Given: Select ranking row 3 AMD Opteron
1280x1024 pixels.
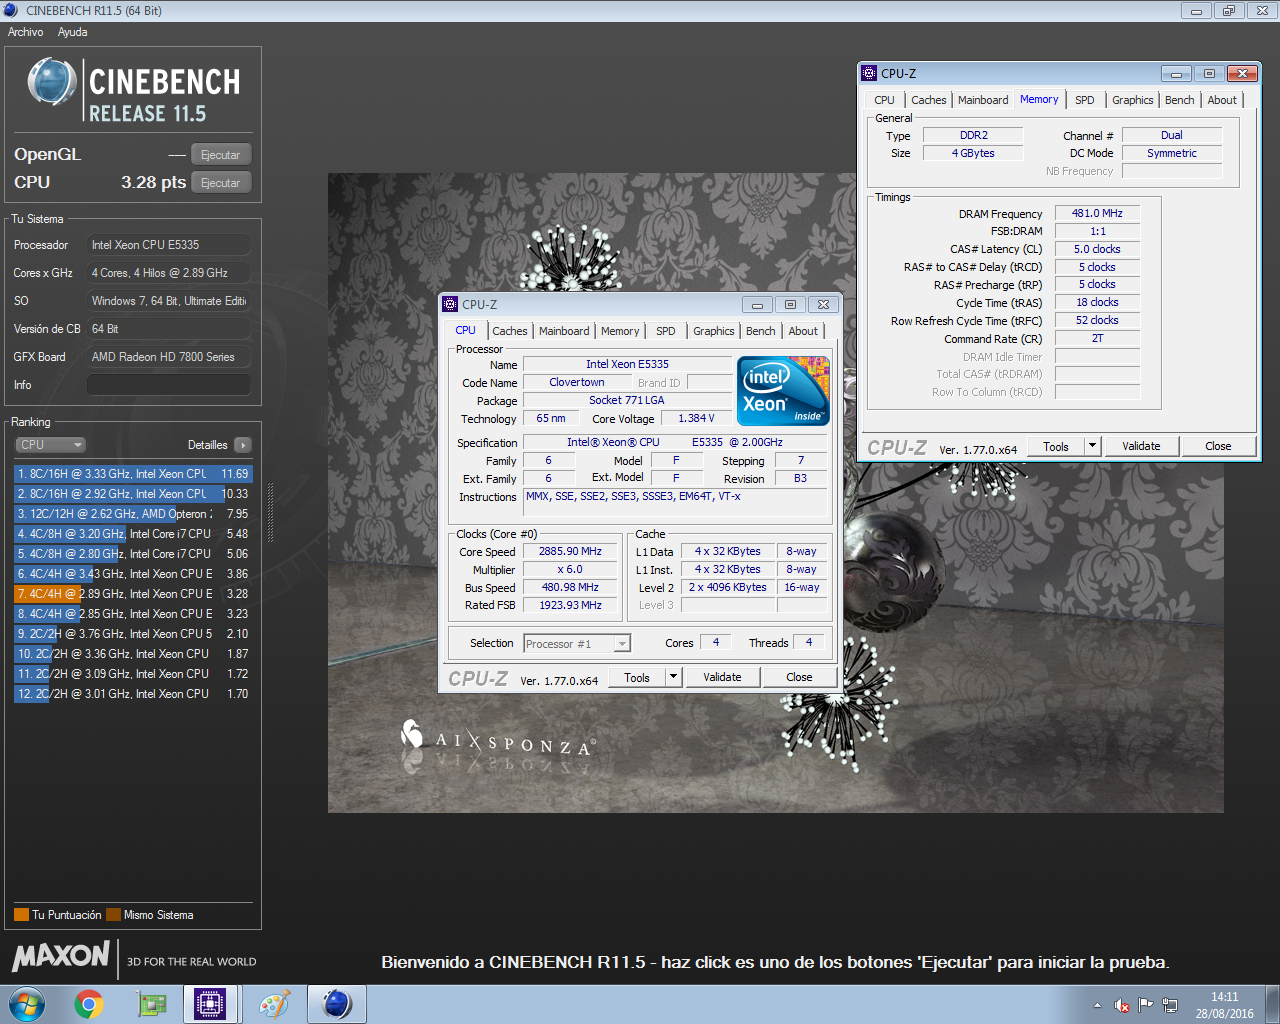Looking at the screenshot, I should [x=132, y=514].
